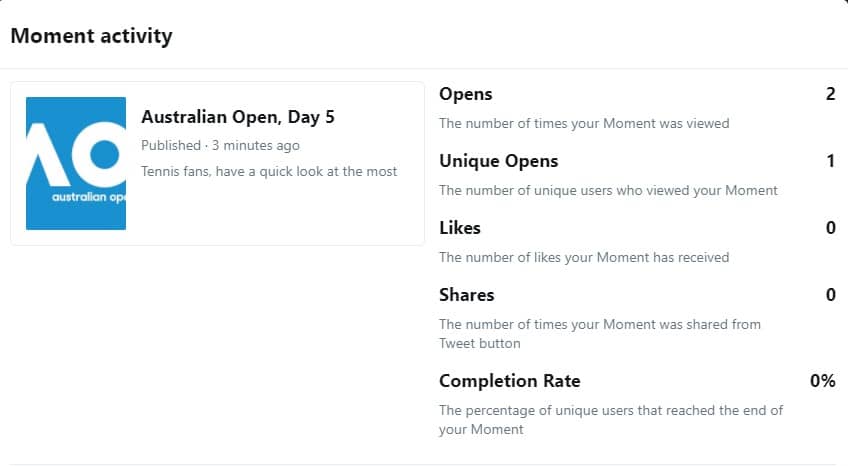The image size is (848, 466).
Task: Select the Unique Opens count value 1
Action: [831, 161]
